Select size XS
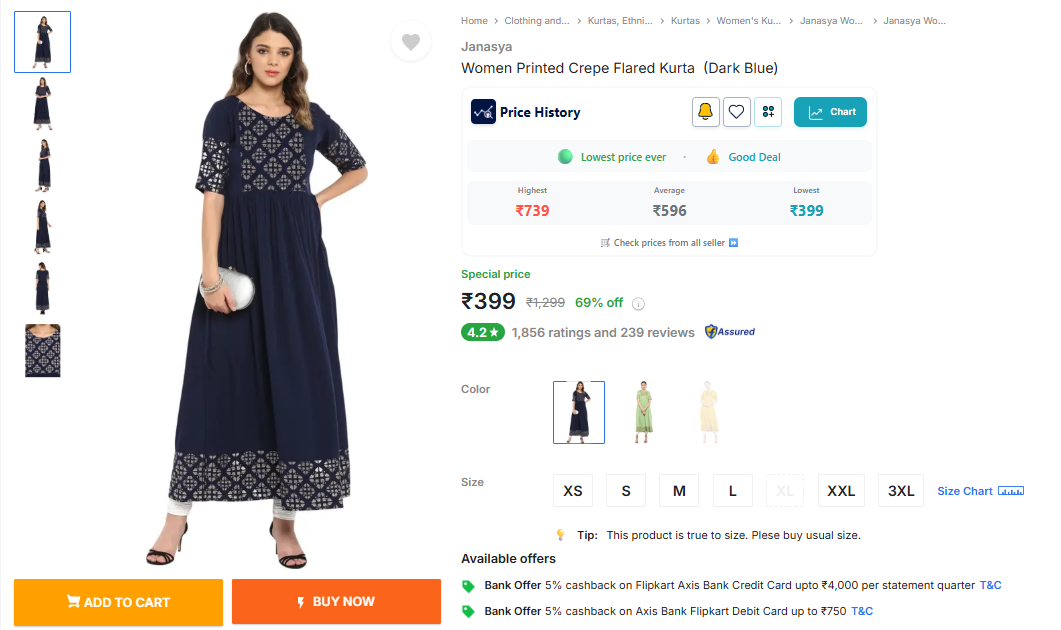This screenshot has height=630, width=1061. (572, 491)
